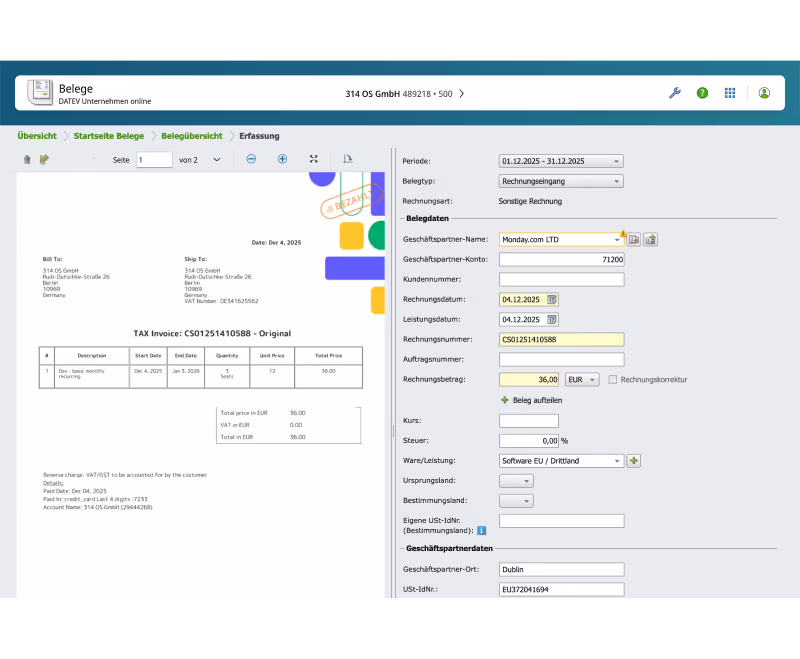
Task: Click the rotate page icon
Action: (347, 159)
